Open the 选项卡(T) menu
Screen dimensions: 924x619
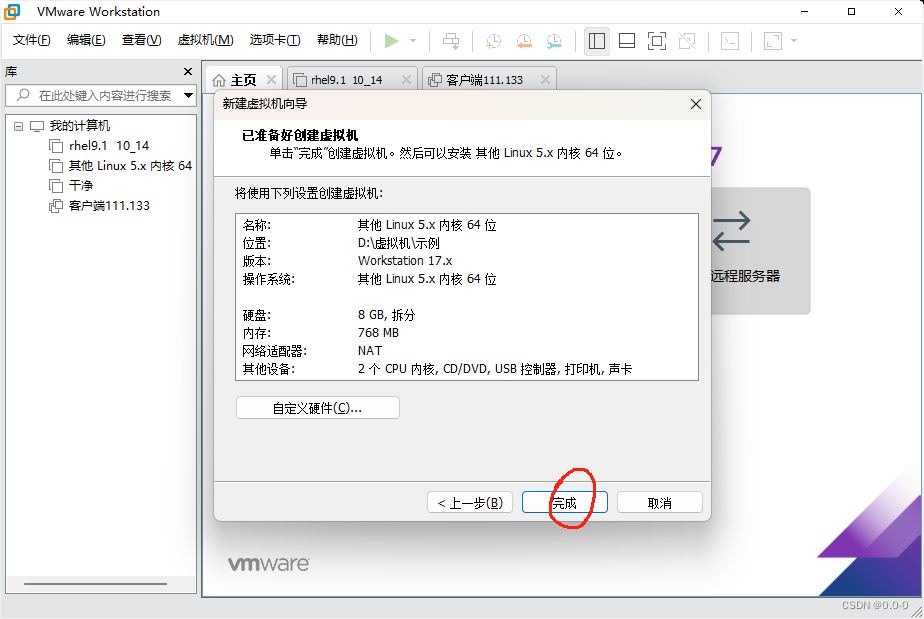coord(275,40)
